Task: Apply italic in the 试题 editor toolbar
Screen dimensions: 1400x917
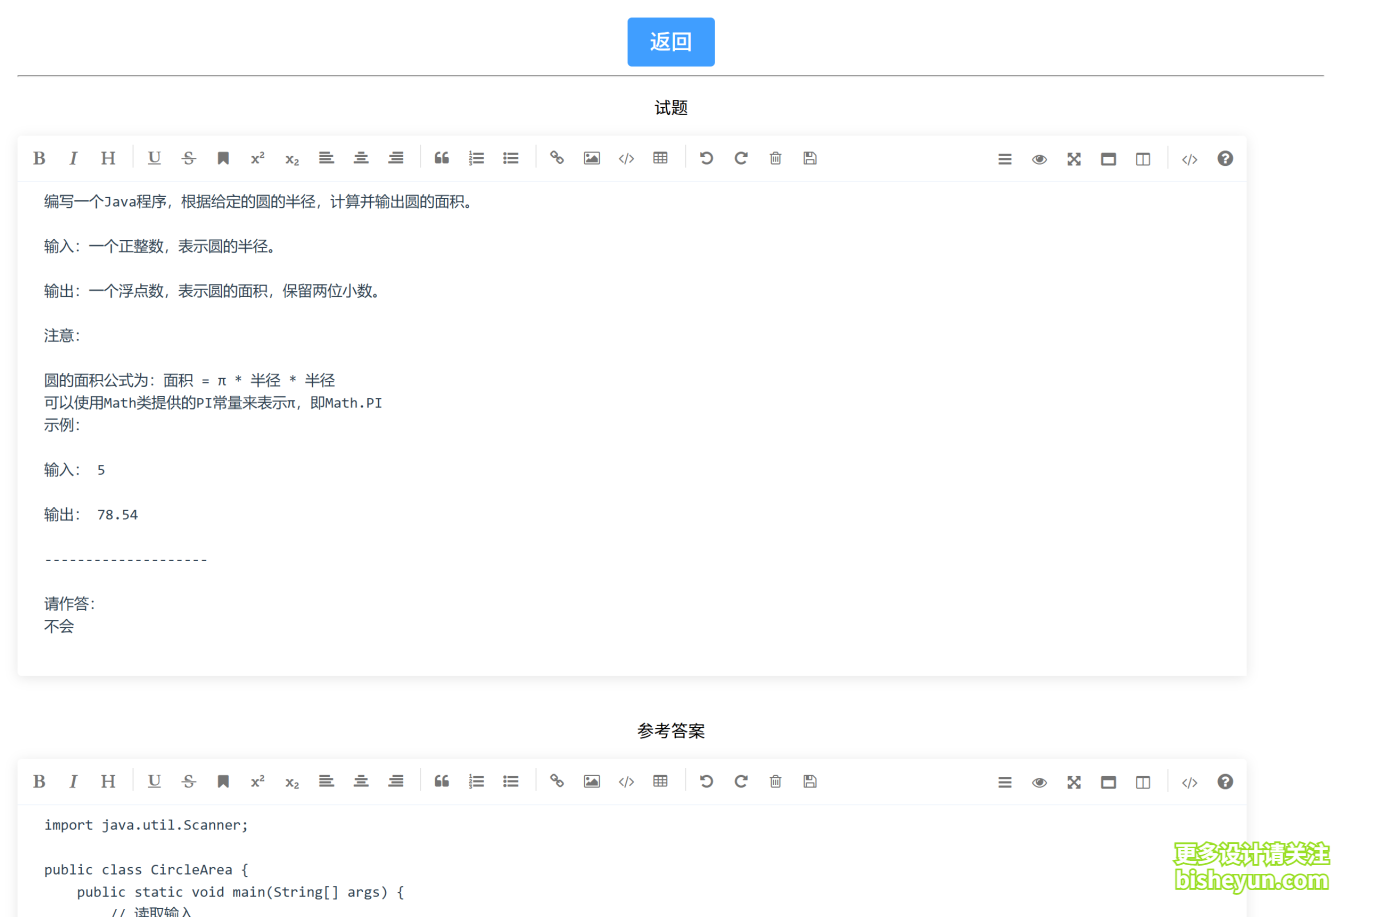Action: tap(73, 158)
